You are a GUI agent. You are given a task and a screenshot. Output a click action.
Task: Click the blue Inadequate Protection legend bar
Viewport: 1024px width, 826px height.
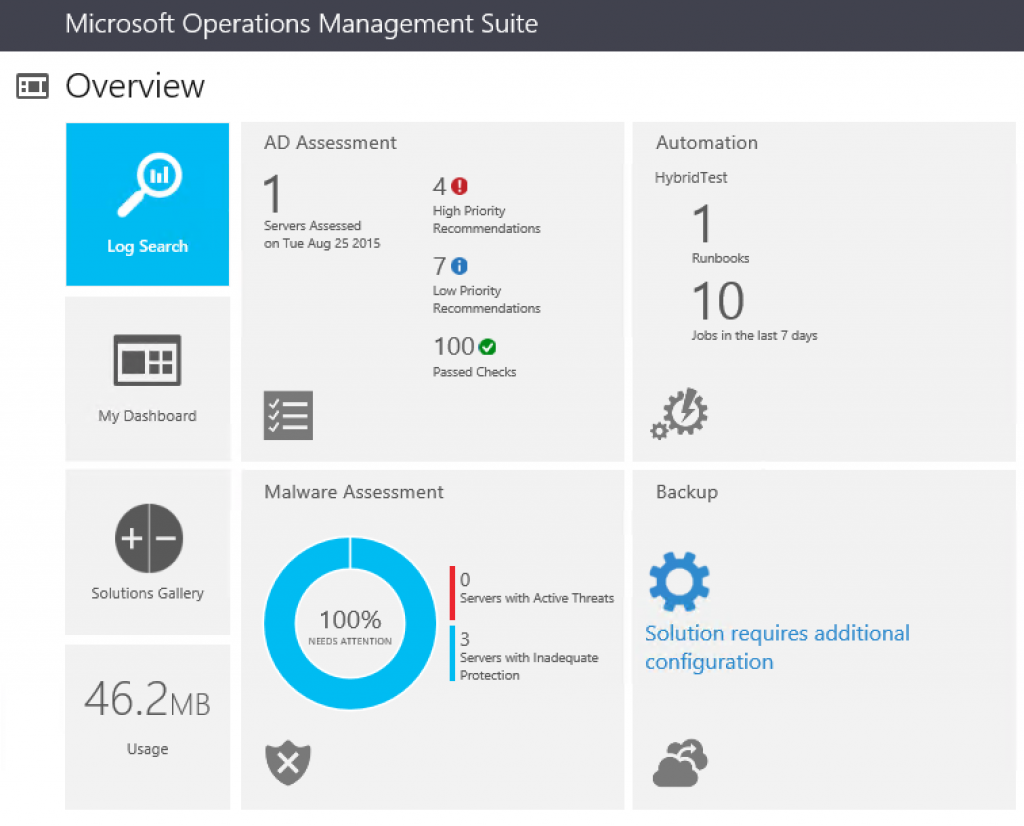tap(452, 654)
